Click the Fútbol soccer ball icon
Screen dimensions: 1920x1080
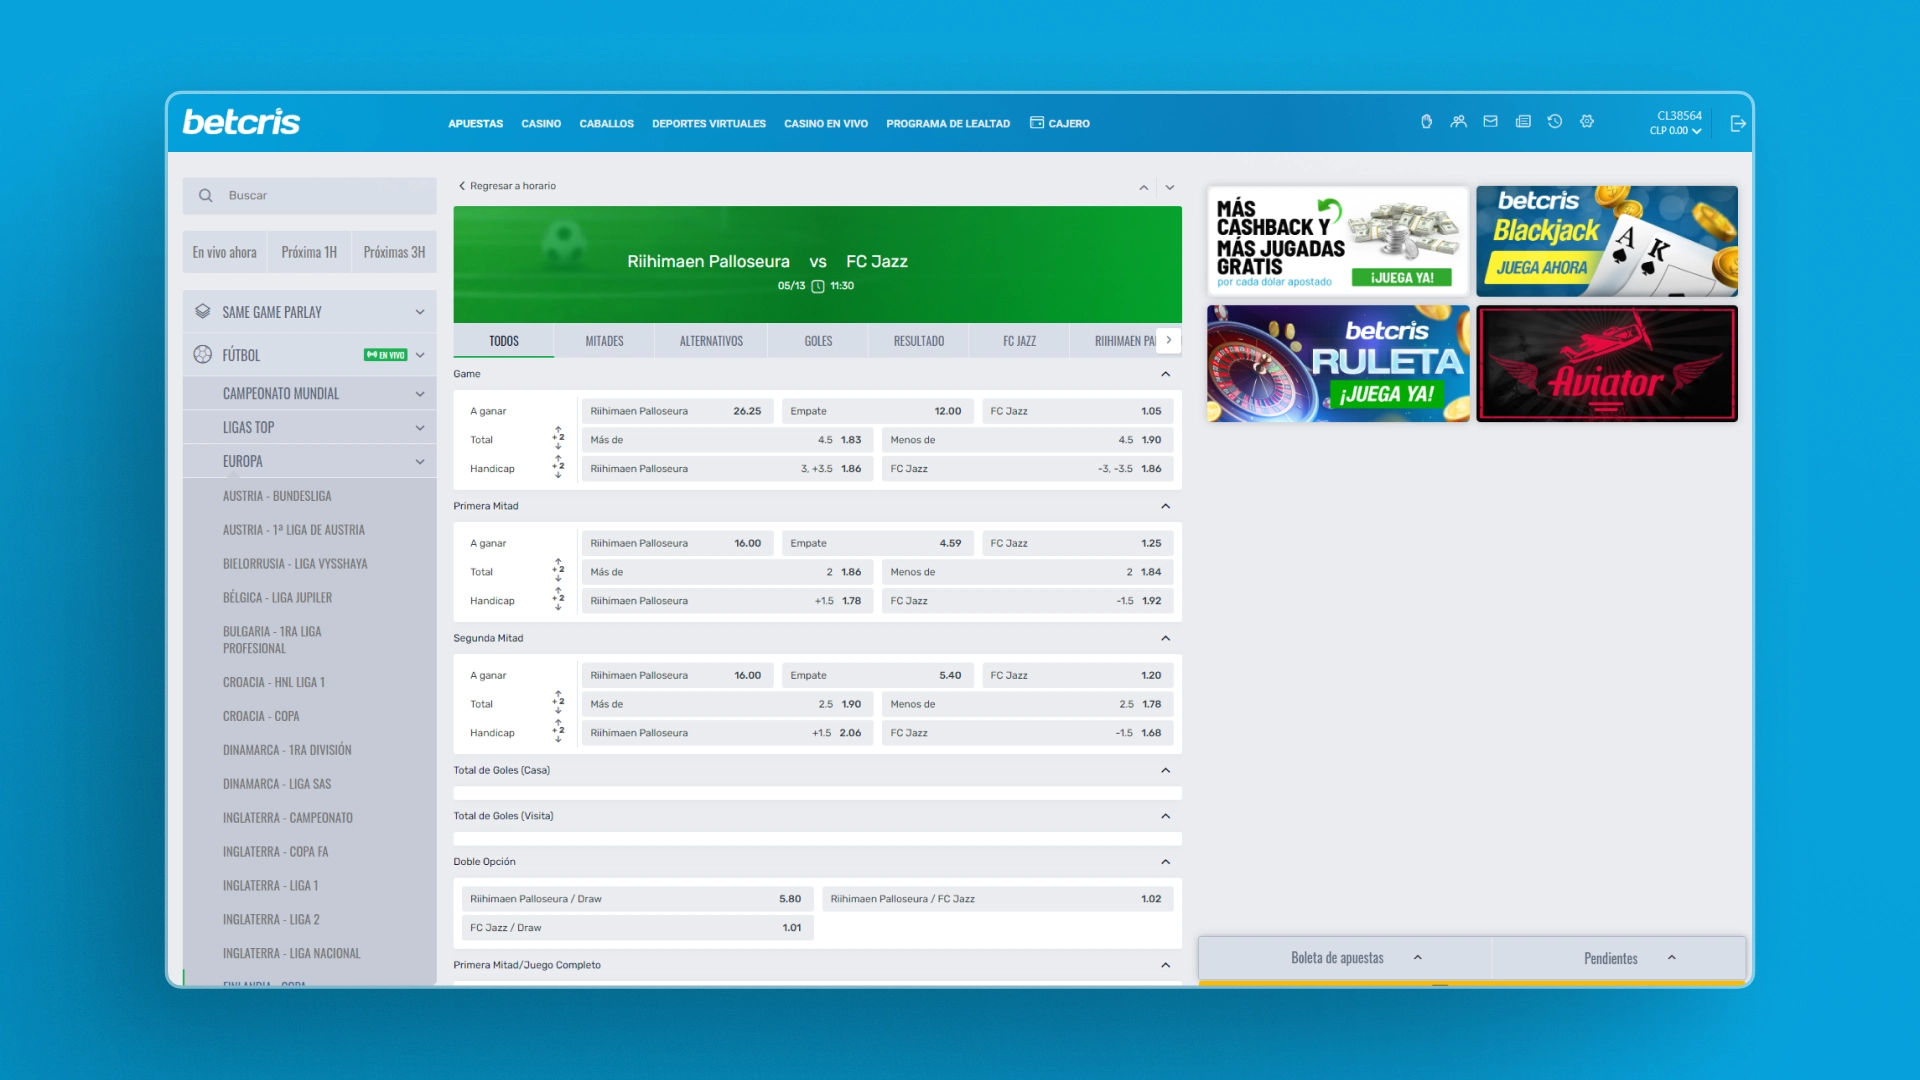coord(203,354)
